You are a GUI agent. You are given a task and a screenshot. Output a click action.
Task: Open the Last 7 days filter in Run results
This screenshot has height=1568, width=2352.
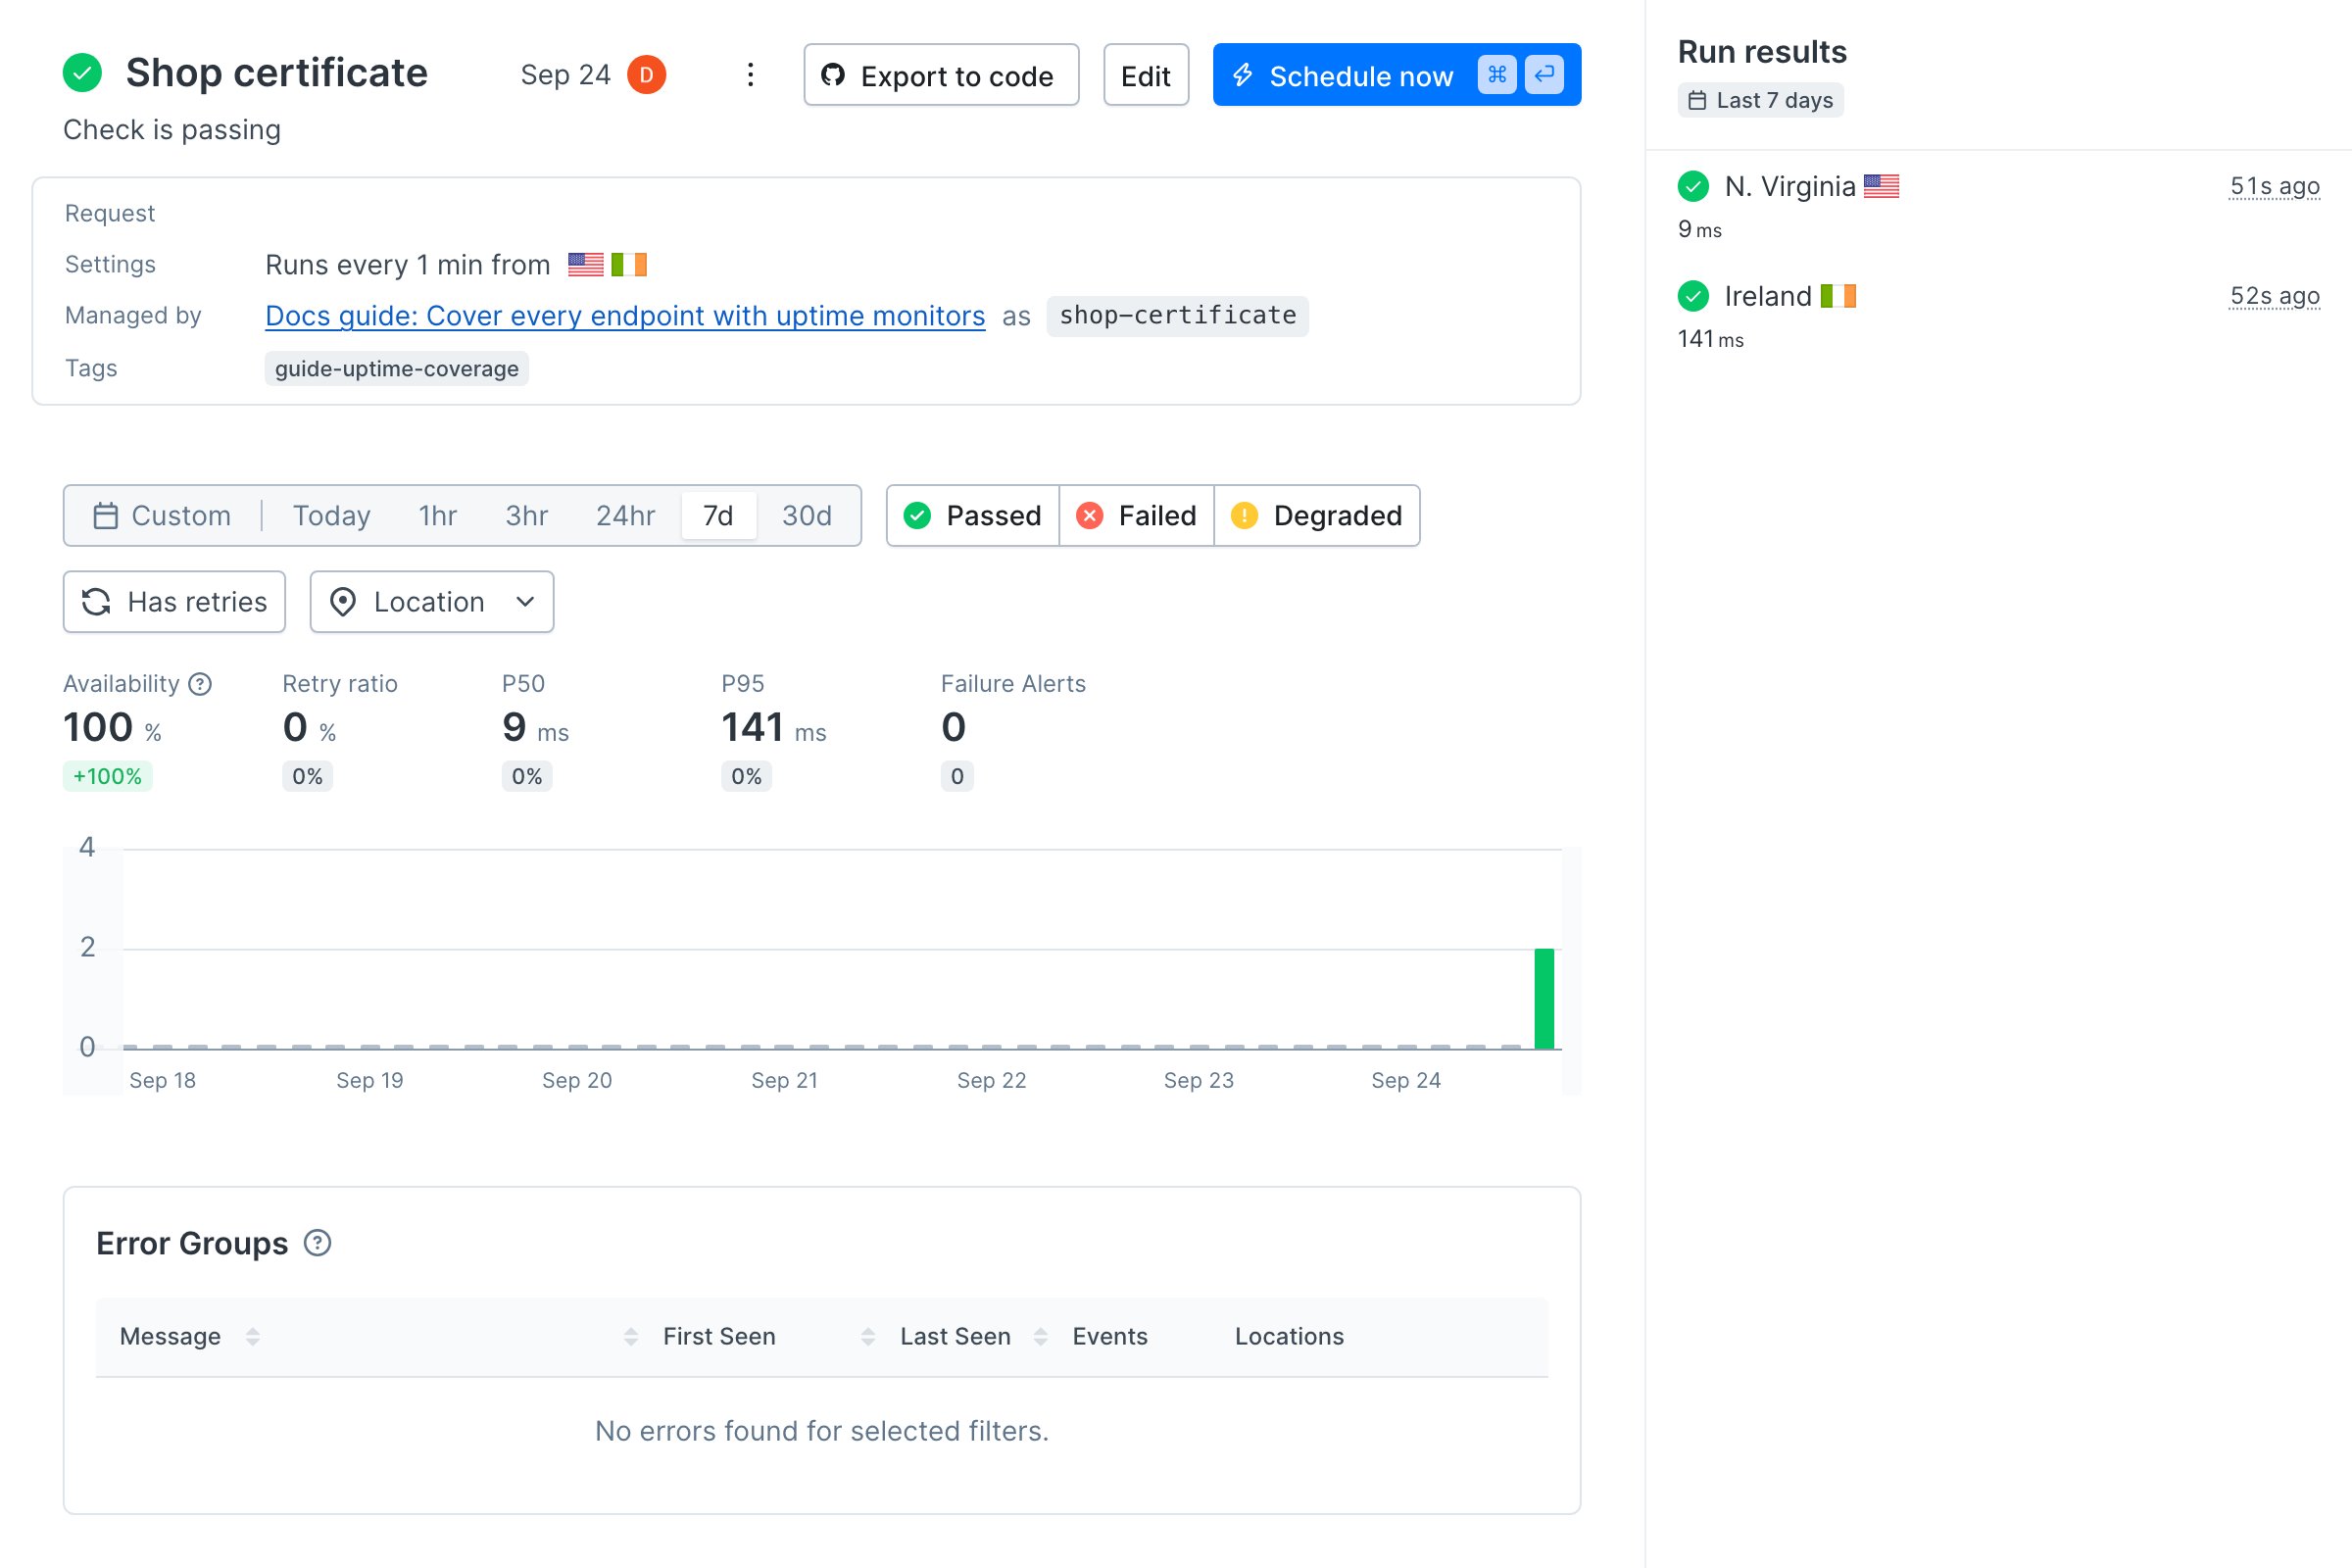coord(1760,101)
